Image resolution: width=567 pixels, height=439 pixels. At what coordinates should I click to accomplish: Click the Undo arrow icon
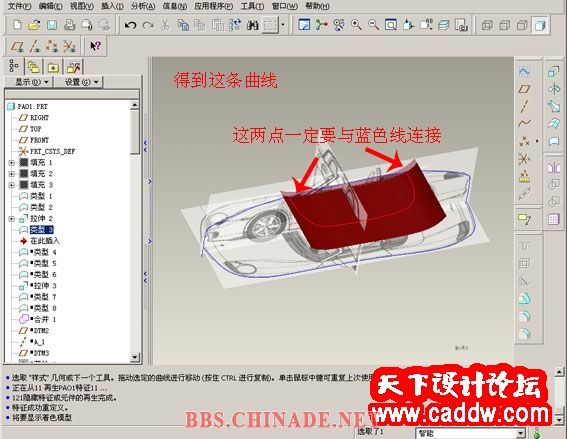pyautogui.click(x=130, y=25)
